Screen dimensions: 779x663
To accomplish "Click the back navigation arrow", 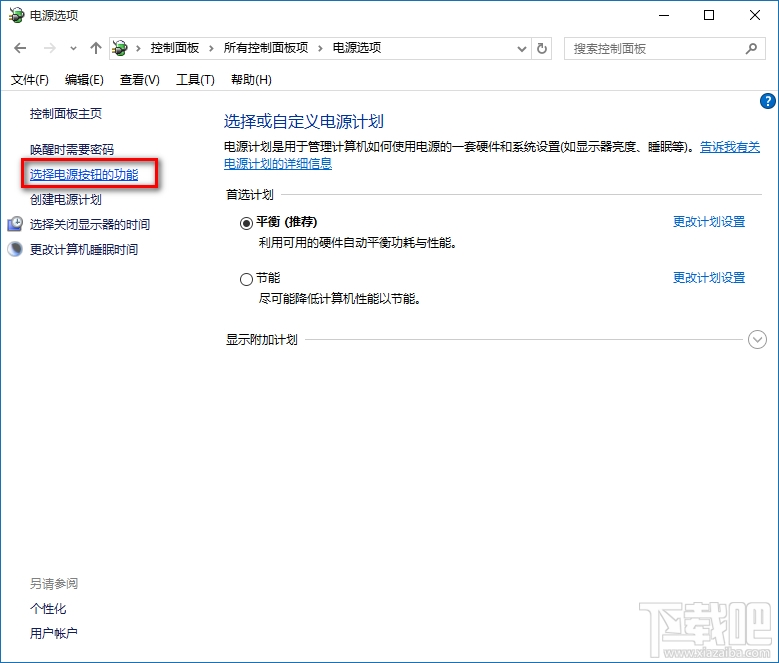I will click(x=21, y=48).
